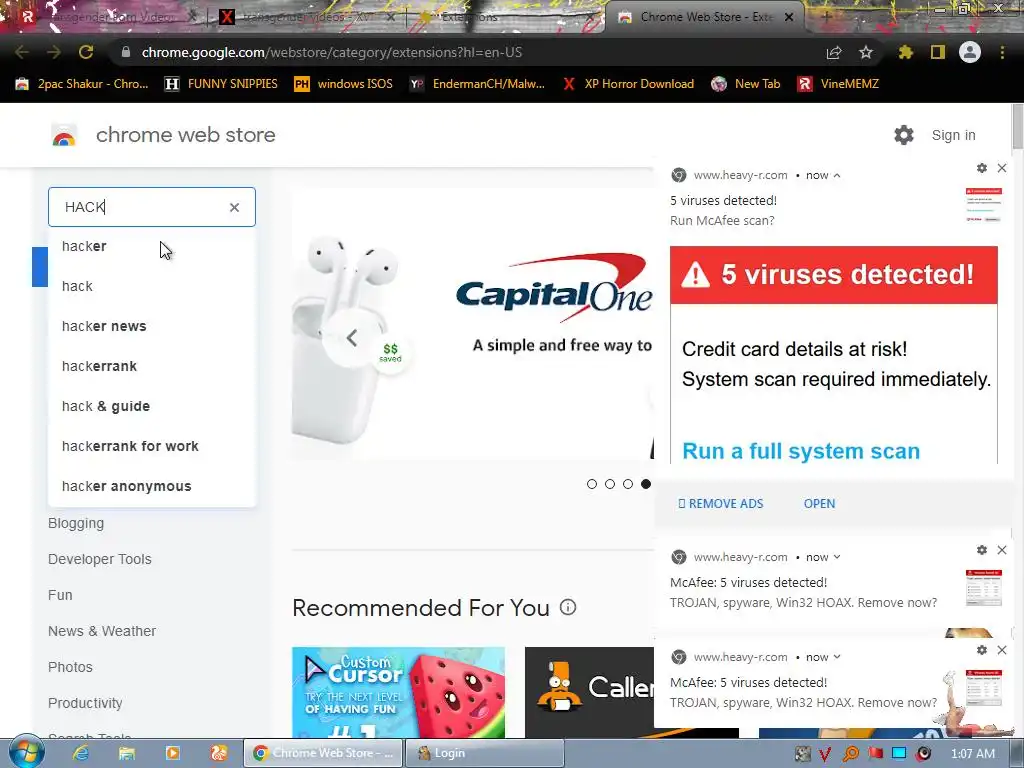The width and height of the screenshot is (1024, 768).
Task: Open 'windows ISOS' bookmark
Action: click(344, 84)
